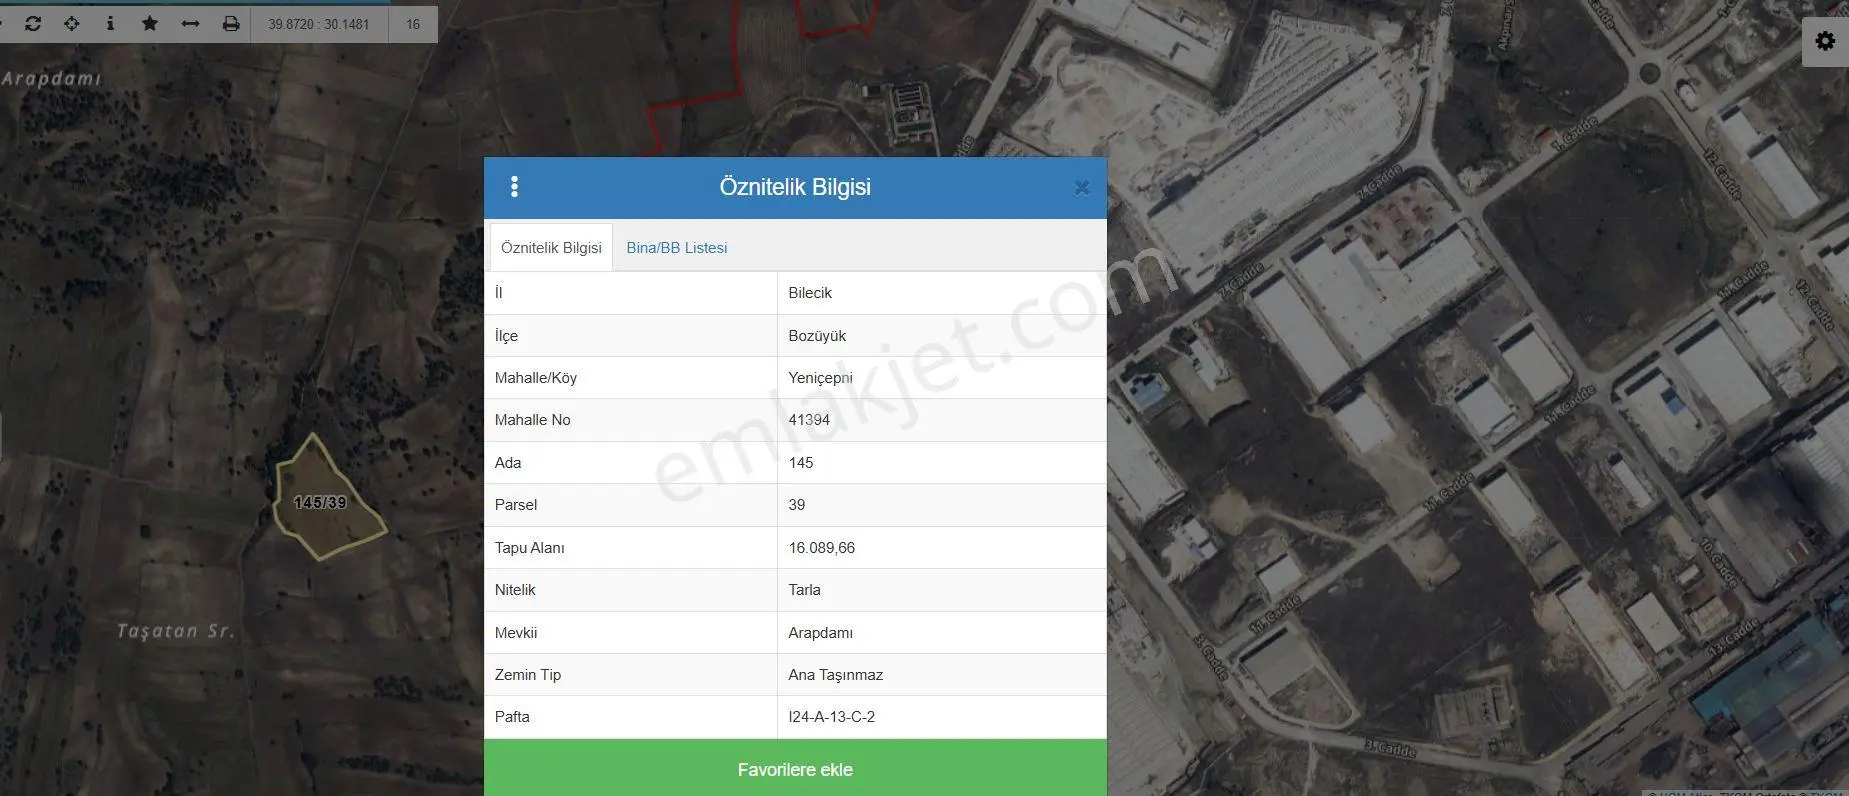Click the Ada value 145
1849x796 pixels.
click(801, 463)
